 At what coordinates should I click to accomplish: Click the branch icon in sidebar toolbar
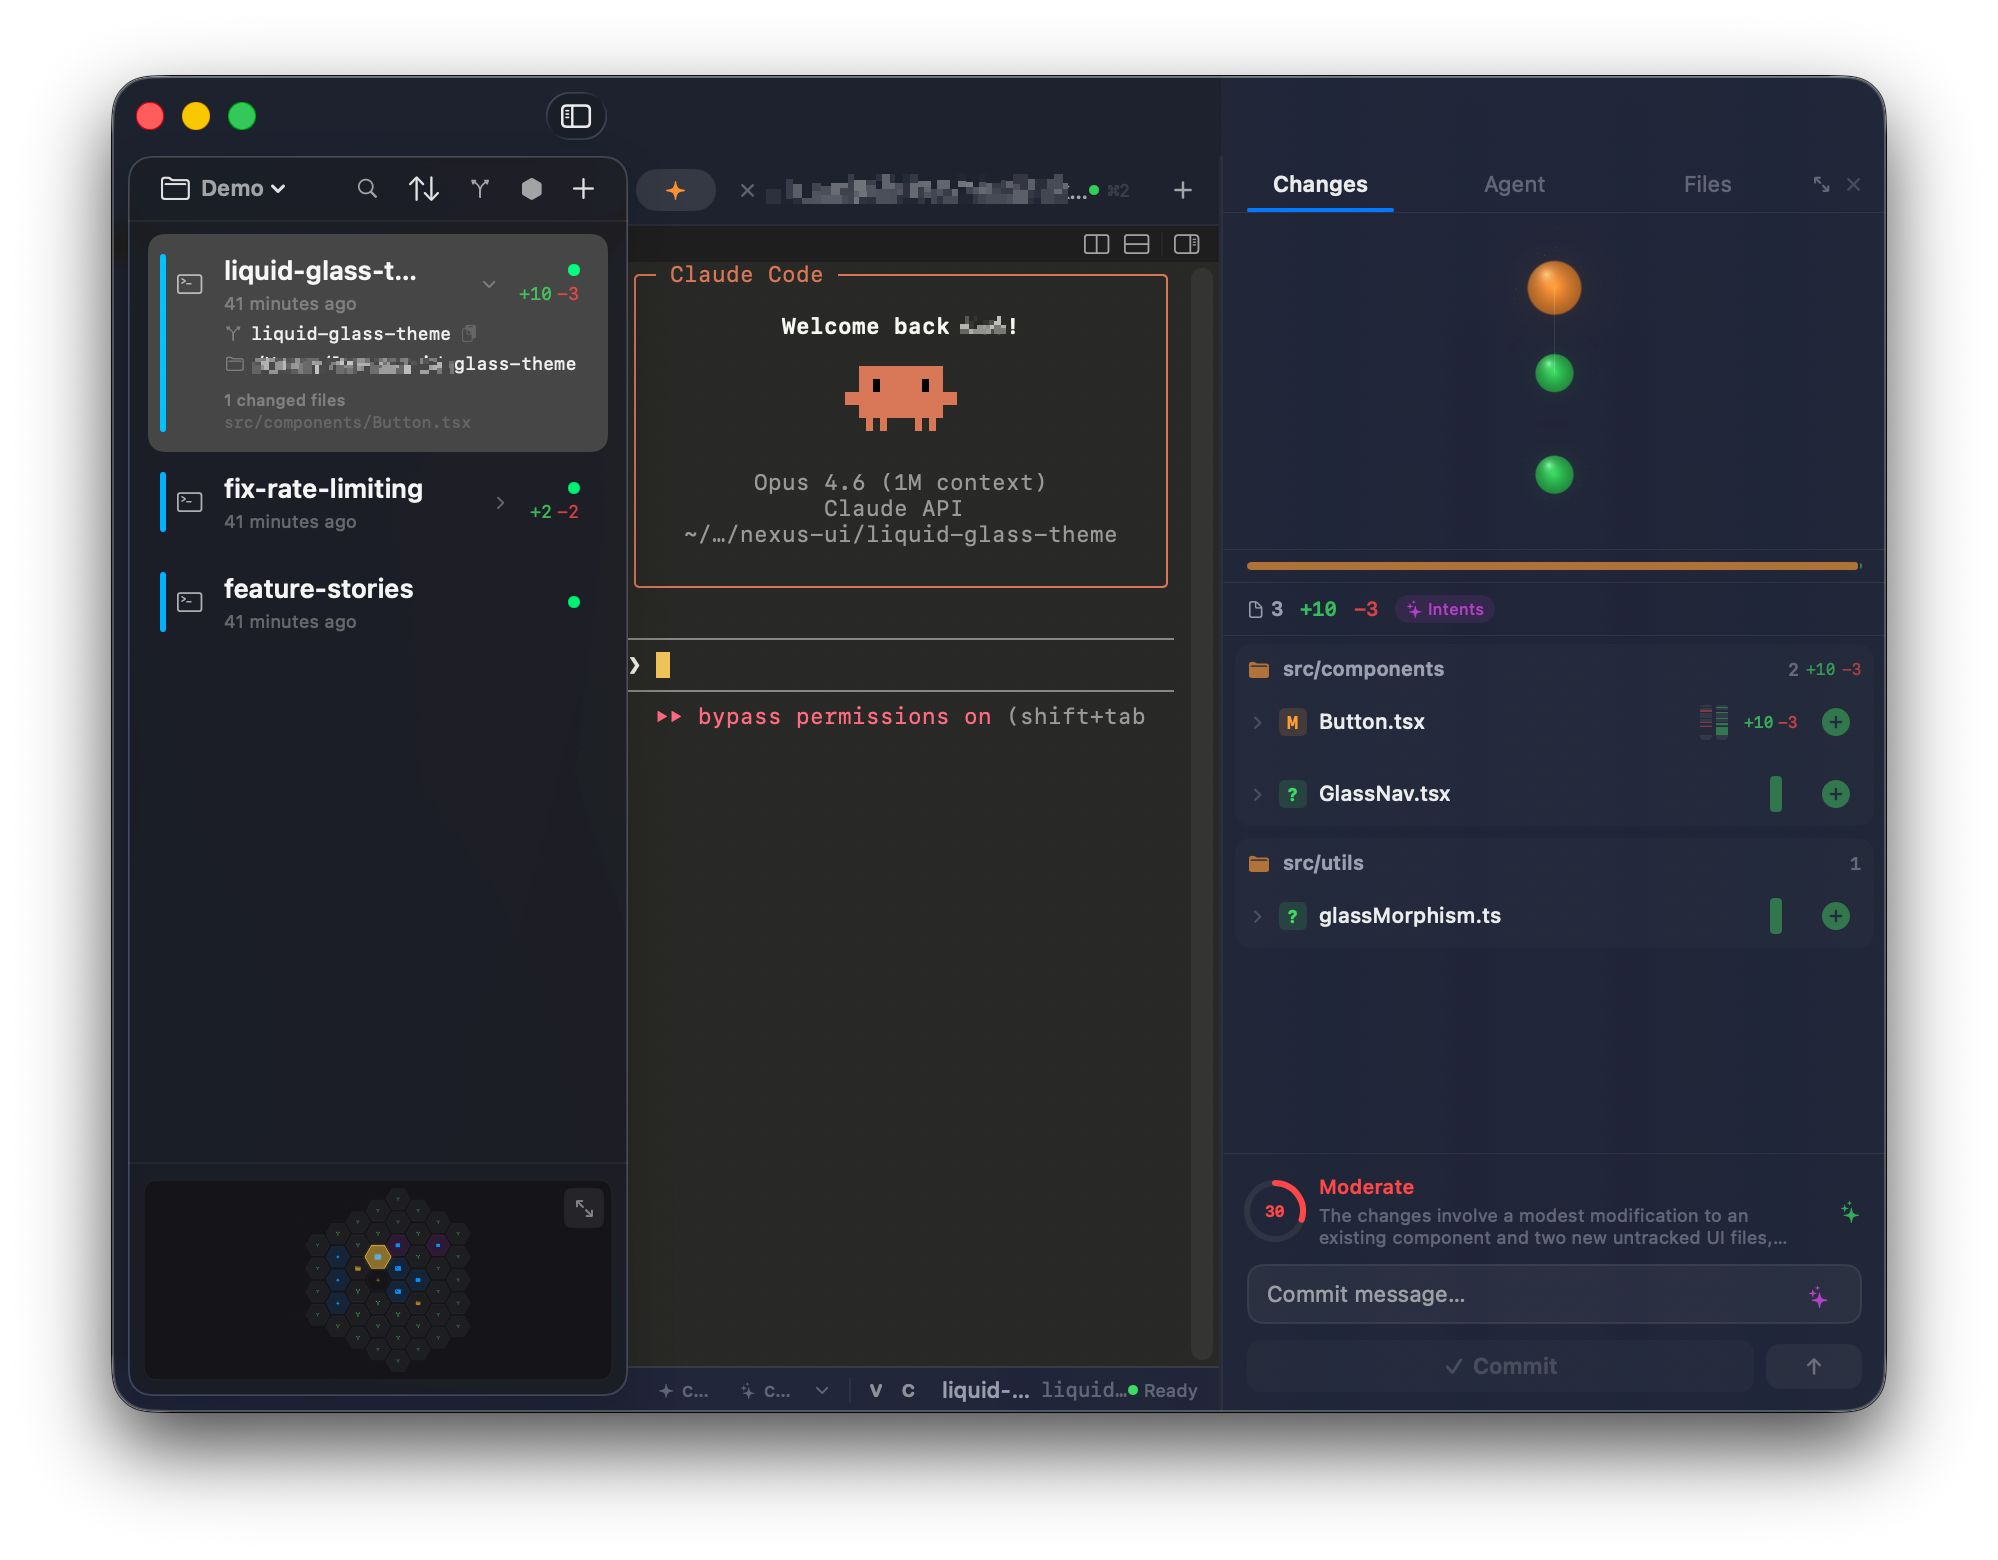(x=480, y=188)
